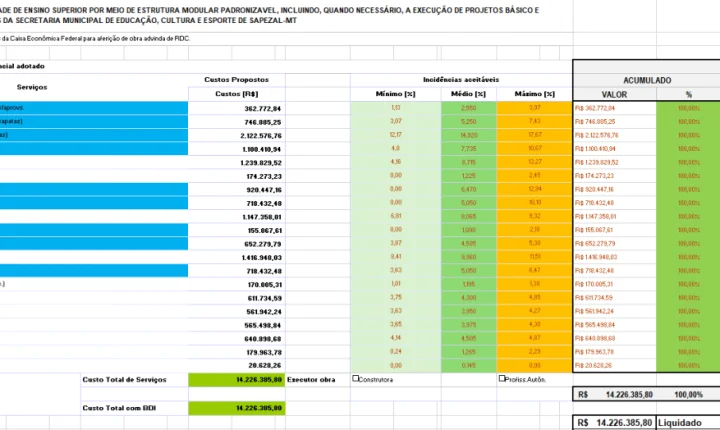The height and width of the screenshot is (430, 720).
Task: Click the Máximo [%] column header
Action: [x=534, y=93]
